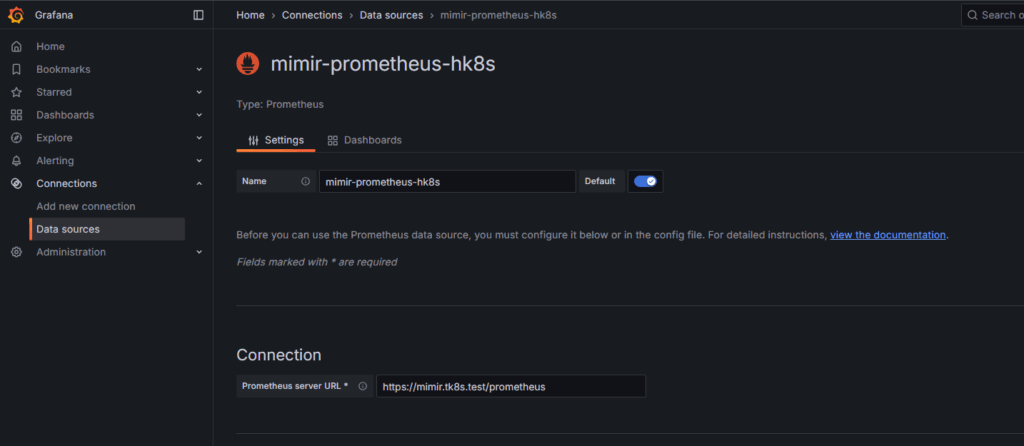Click the Prometheus server URL input field

click(x=510, y=386)
